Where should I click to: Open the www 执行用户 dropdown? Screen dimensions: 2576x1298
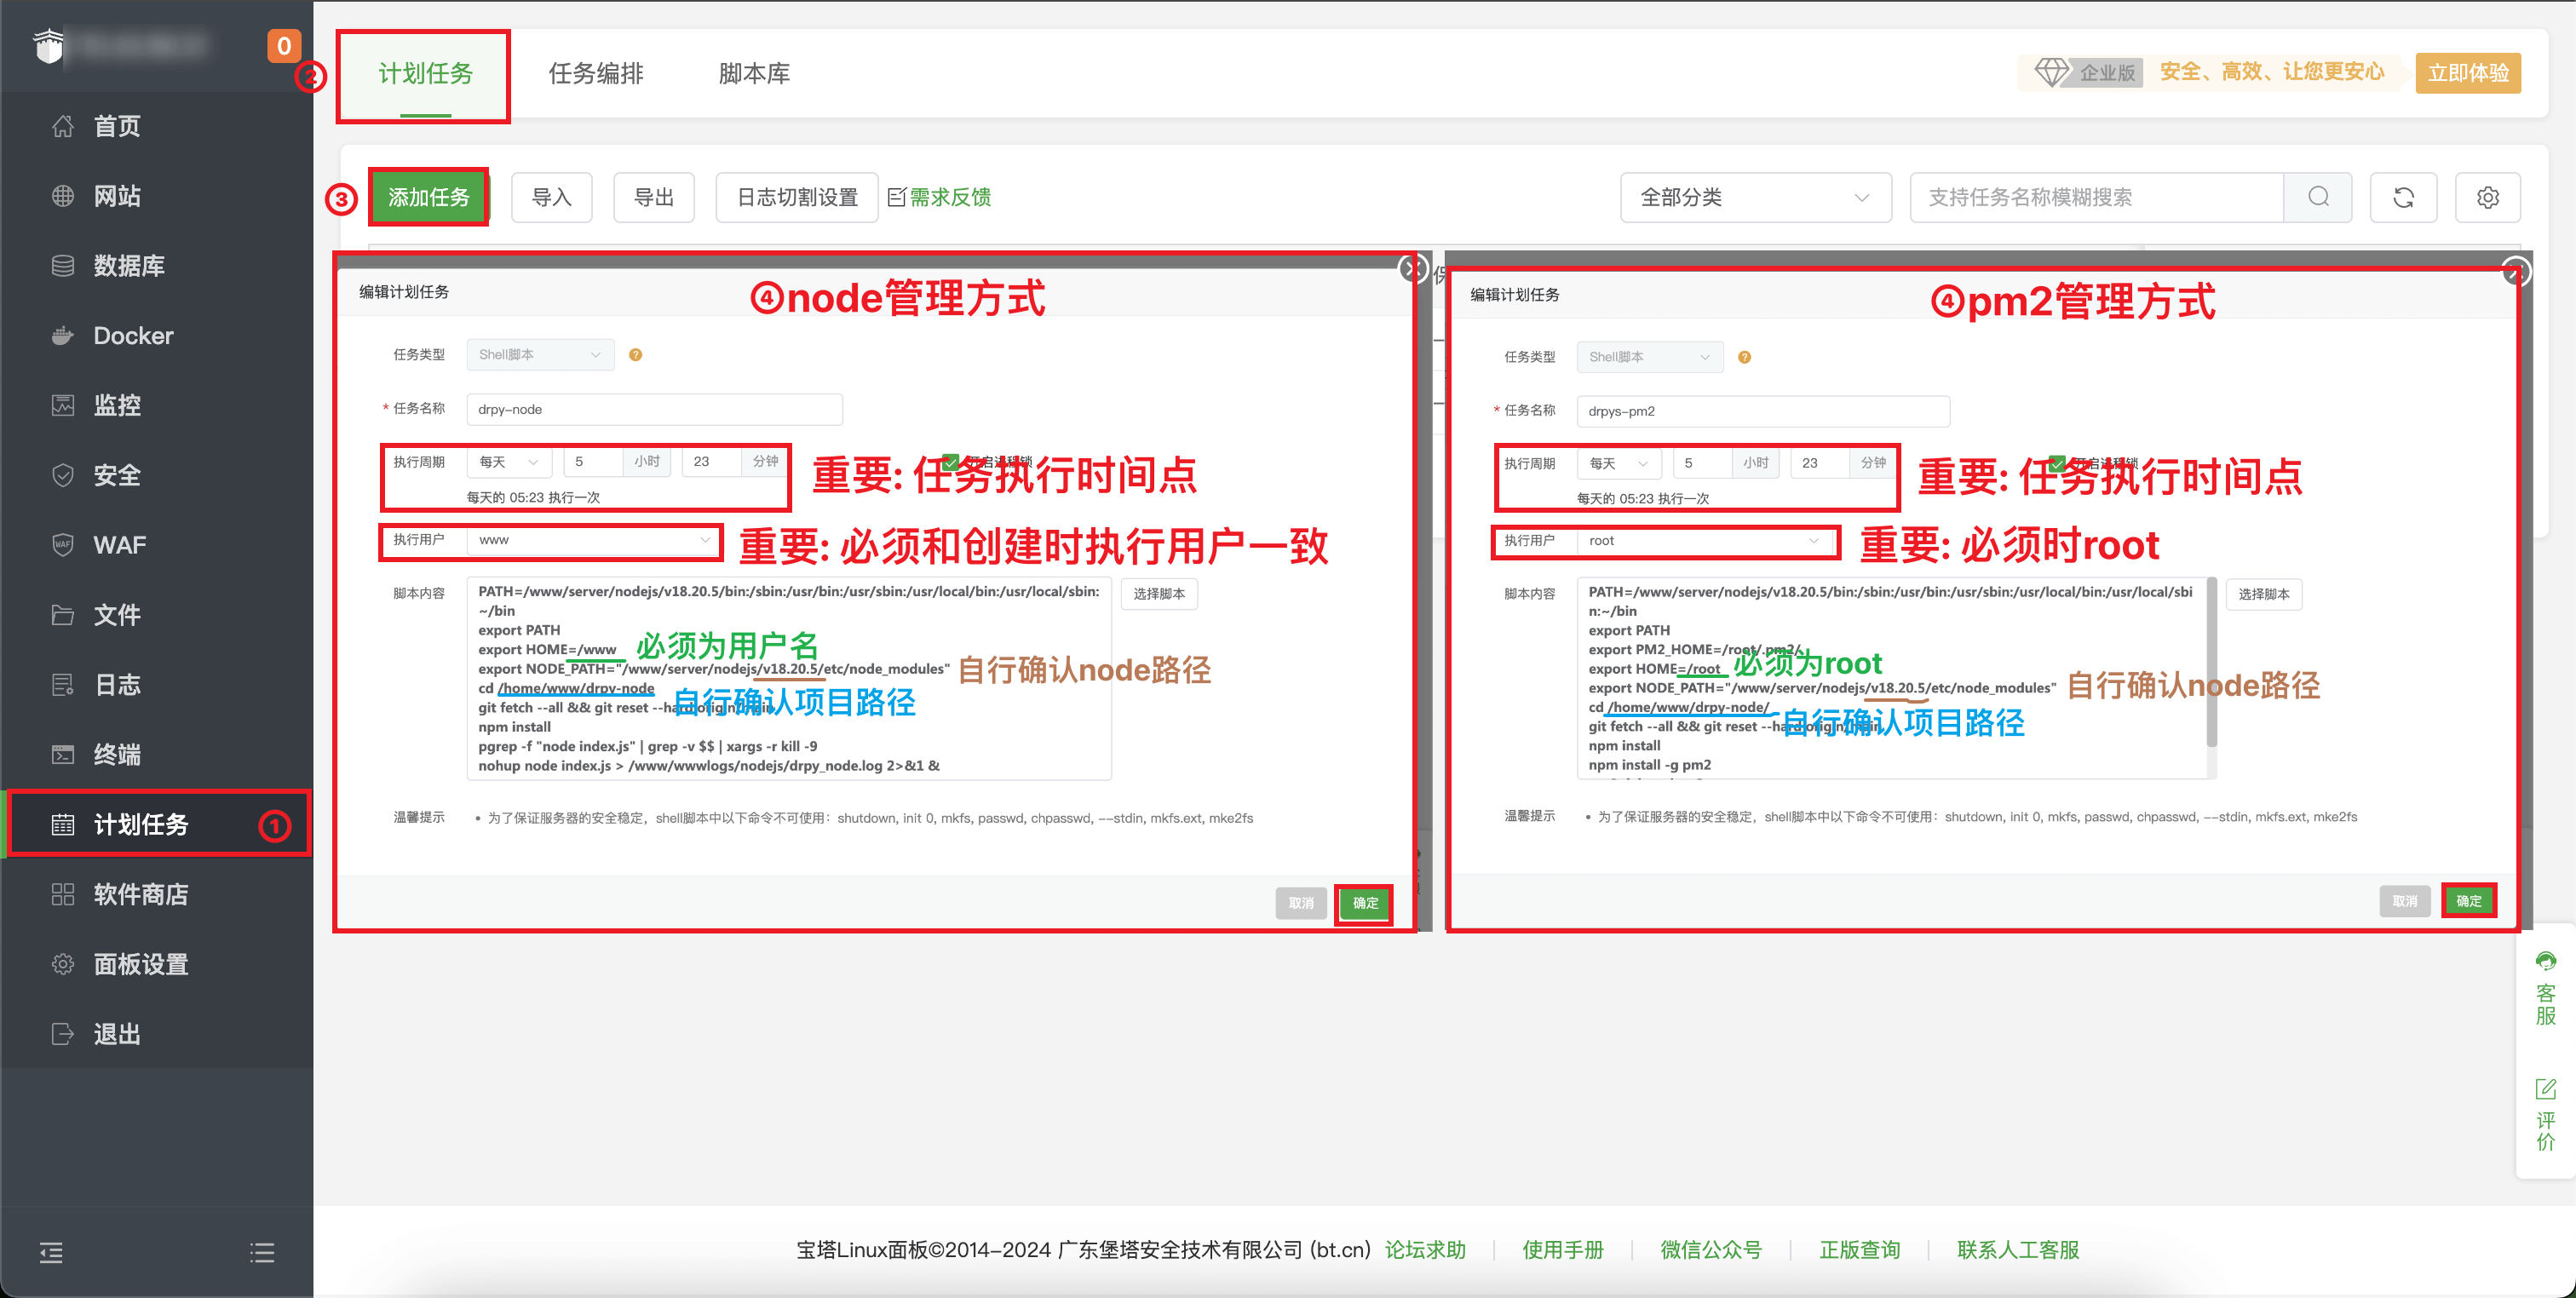(x=593, y=540)
